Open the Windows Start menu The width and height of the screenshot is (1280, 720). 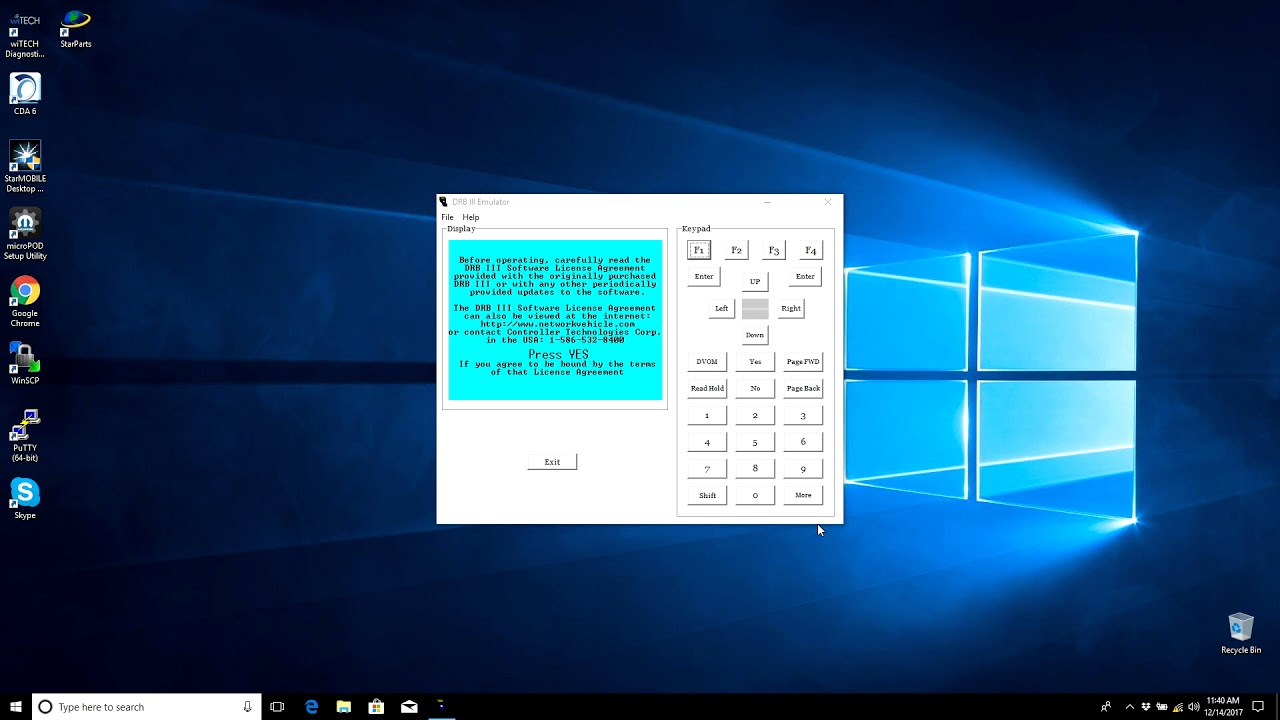click(x=16, y=707)
